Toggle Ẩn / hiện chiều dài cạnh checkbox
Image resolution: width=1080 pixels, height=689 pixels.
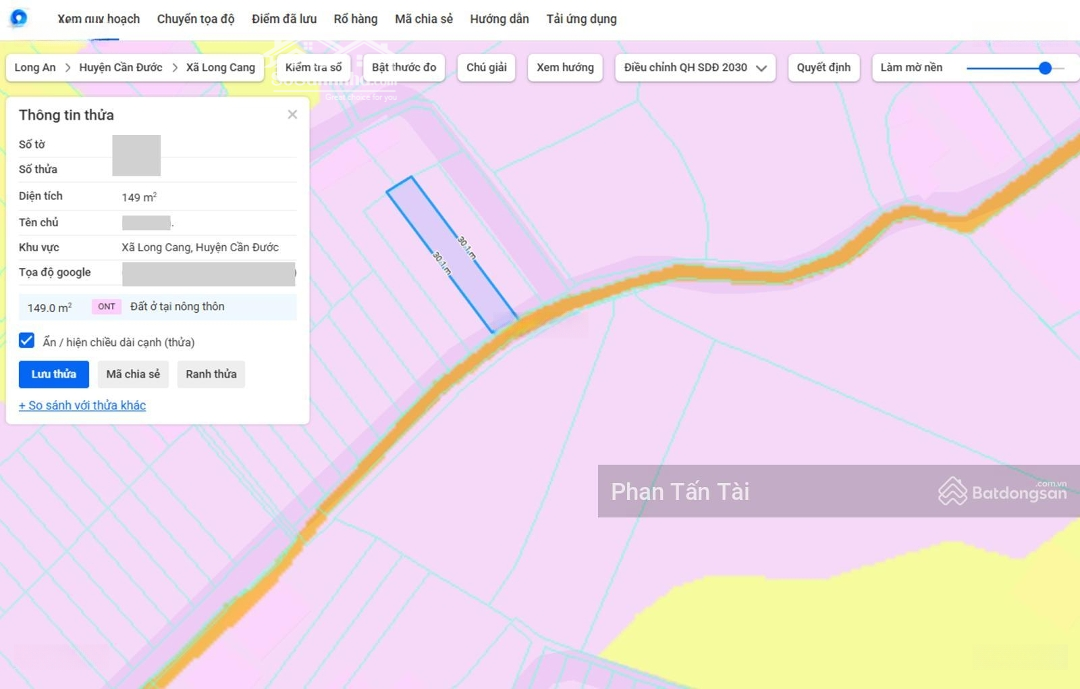click(27, 341)
